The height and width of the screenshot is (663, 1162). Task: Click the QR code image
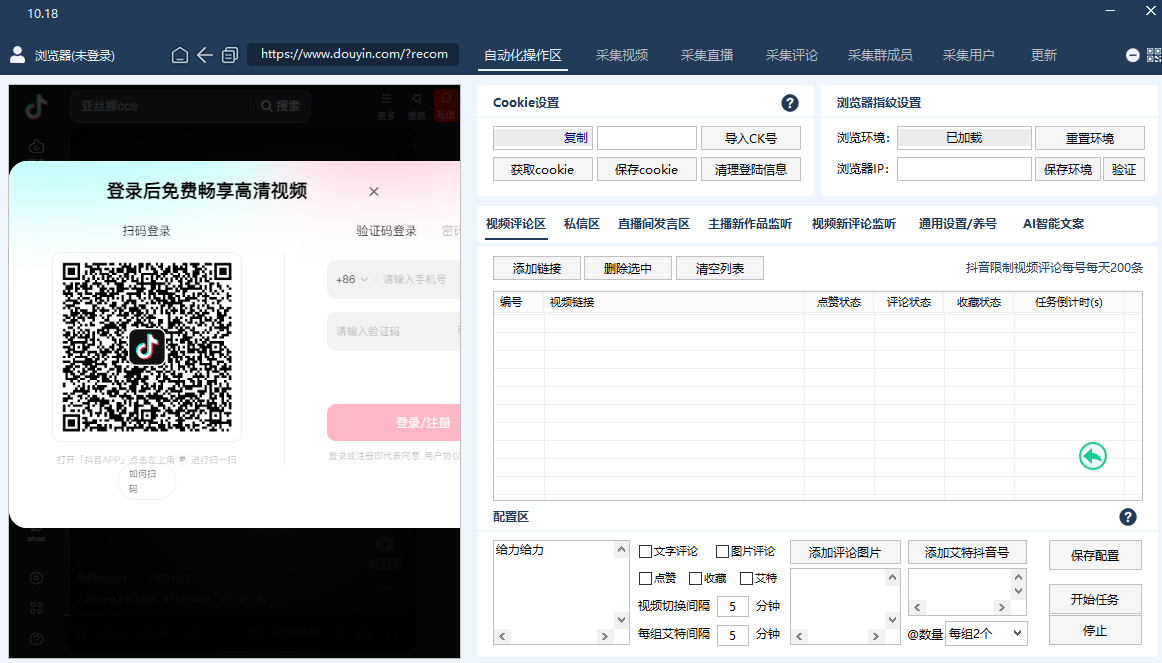pos(147,347)
